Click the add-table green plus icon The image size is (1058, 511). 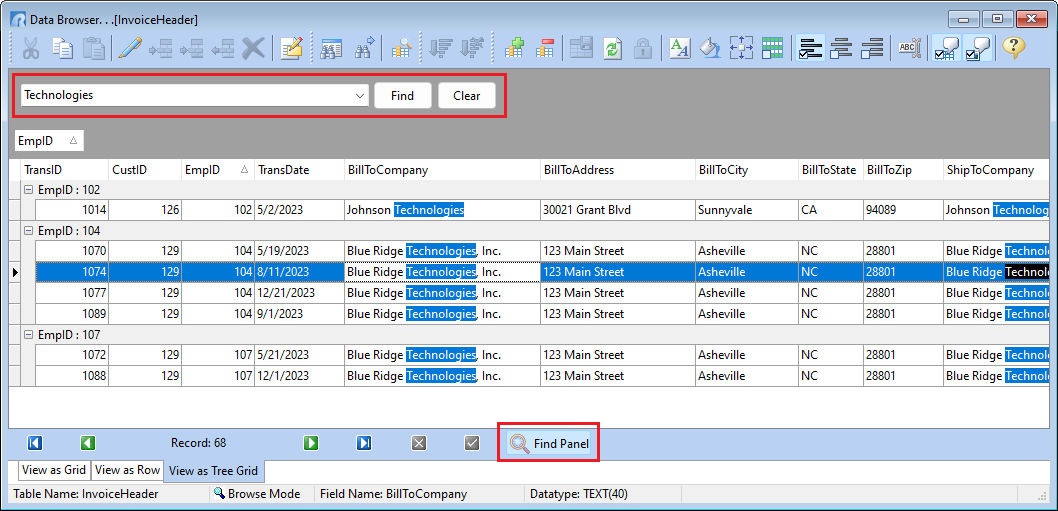(x=514, y=49)
